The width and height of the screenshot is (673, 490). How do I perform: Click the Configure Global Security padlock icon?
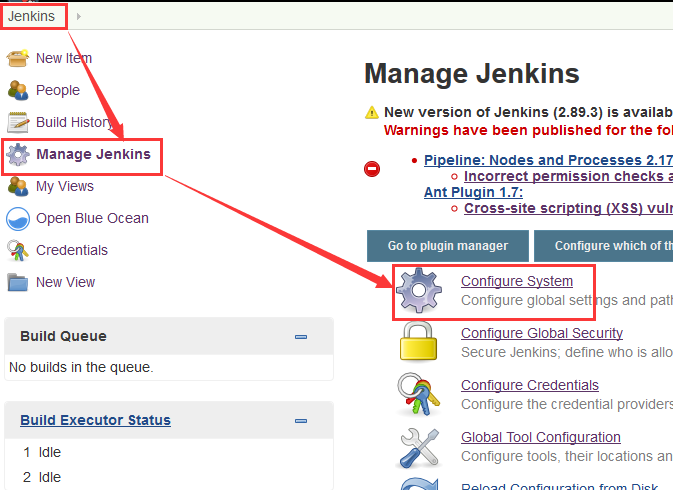(x=418, y=342)
